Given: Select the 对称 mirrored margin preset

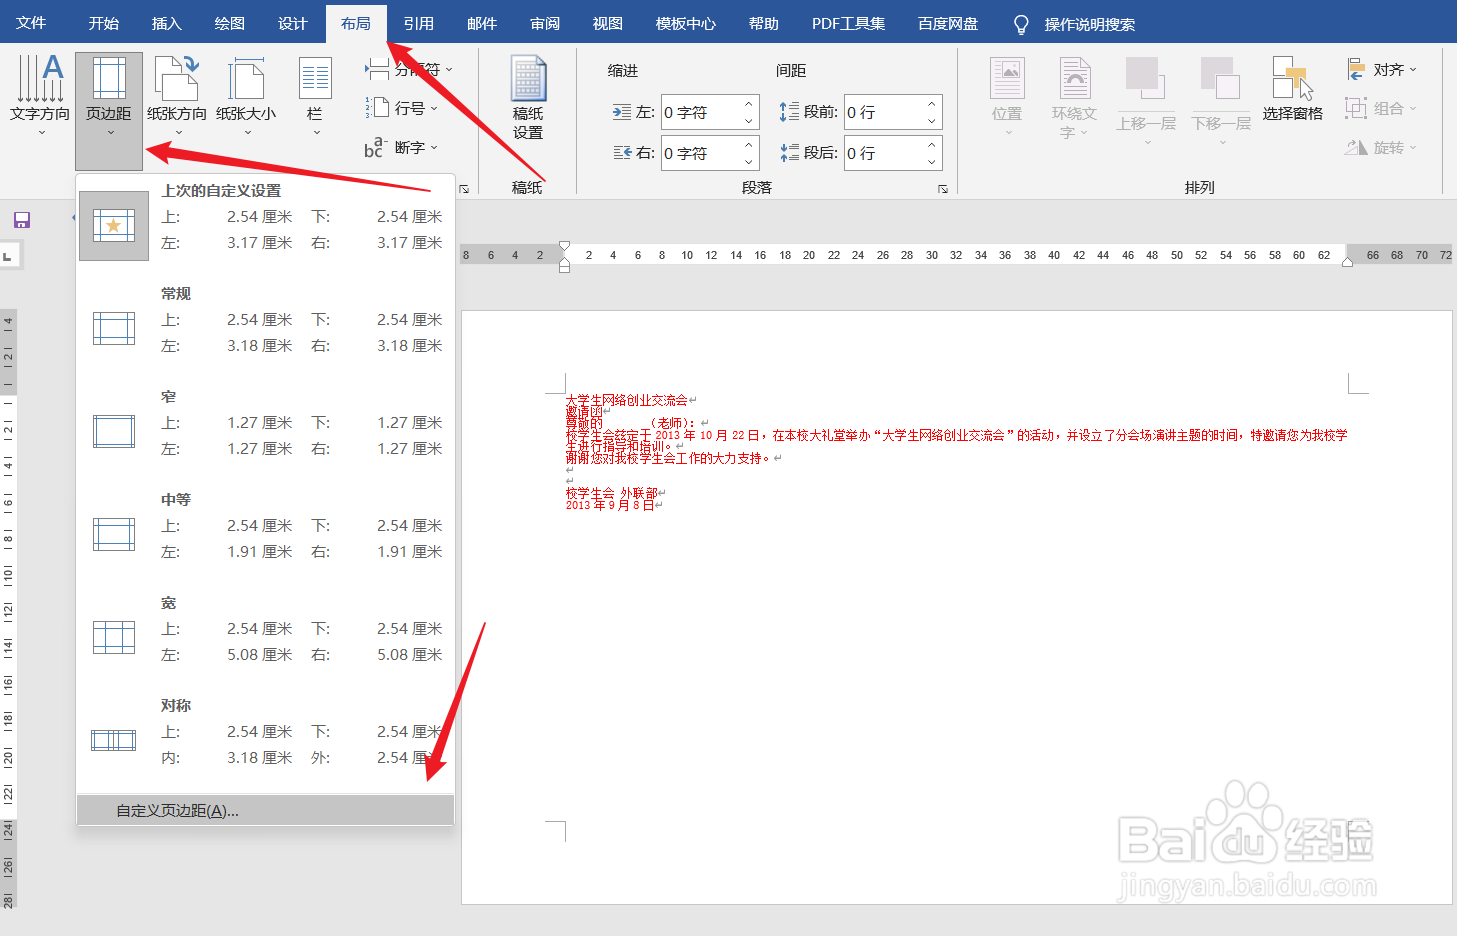Looking at the screenshot, I should (x=265, y=732).
